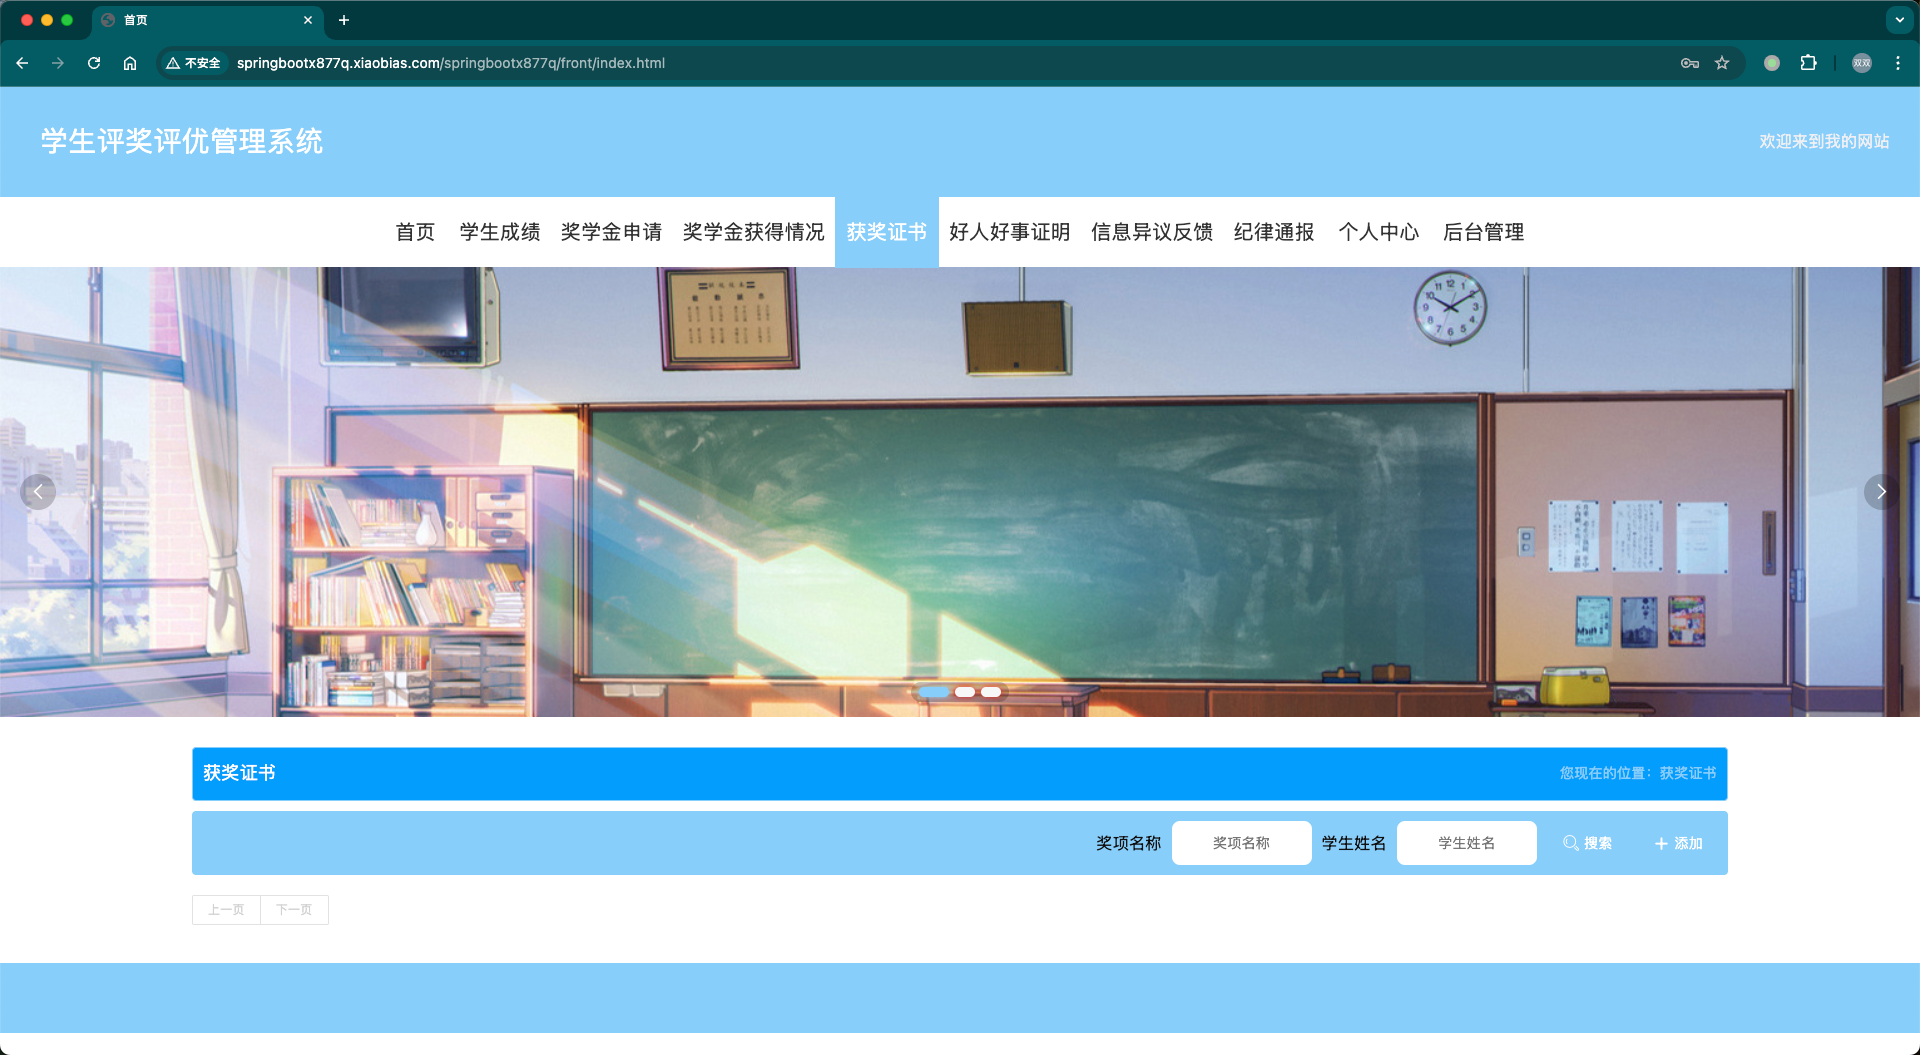Open the 后台管理 navigation item
The width and height of the screenshot is (1920, 1055).
[1484, 232]
